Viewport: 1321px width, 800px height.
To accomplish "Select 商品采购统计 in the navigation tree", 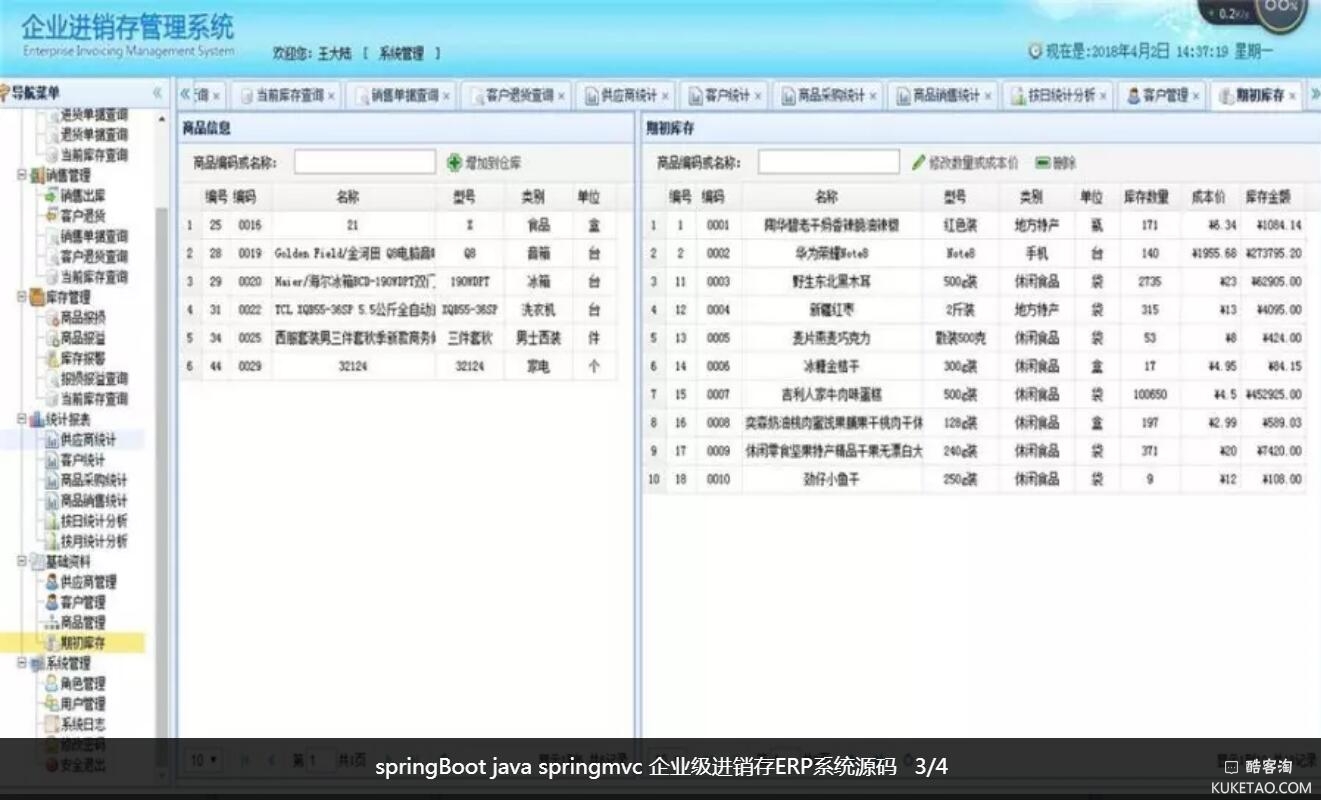I will pos(93,480).
